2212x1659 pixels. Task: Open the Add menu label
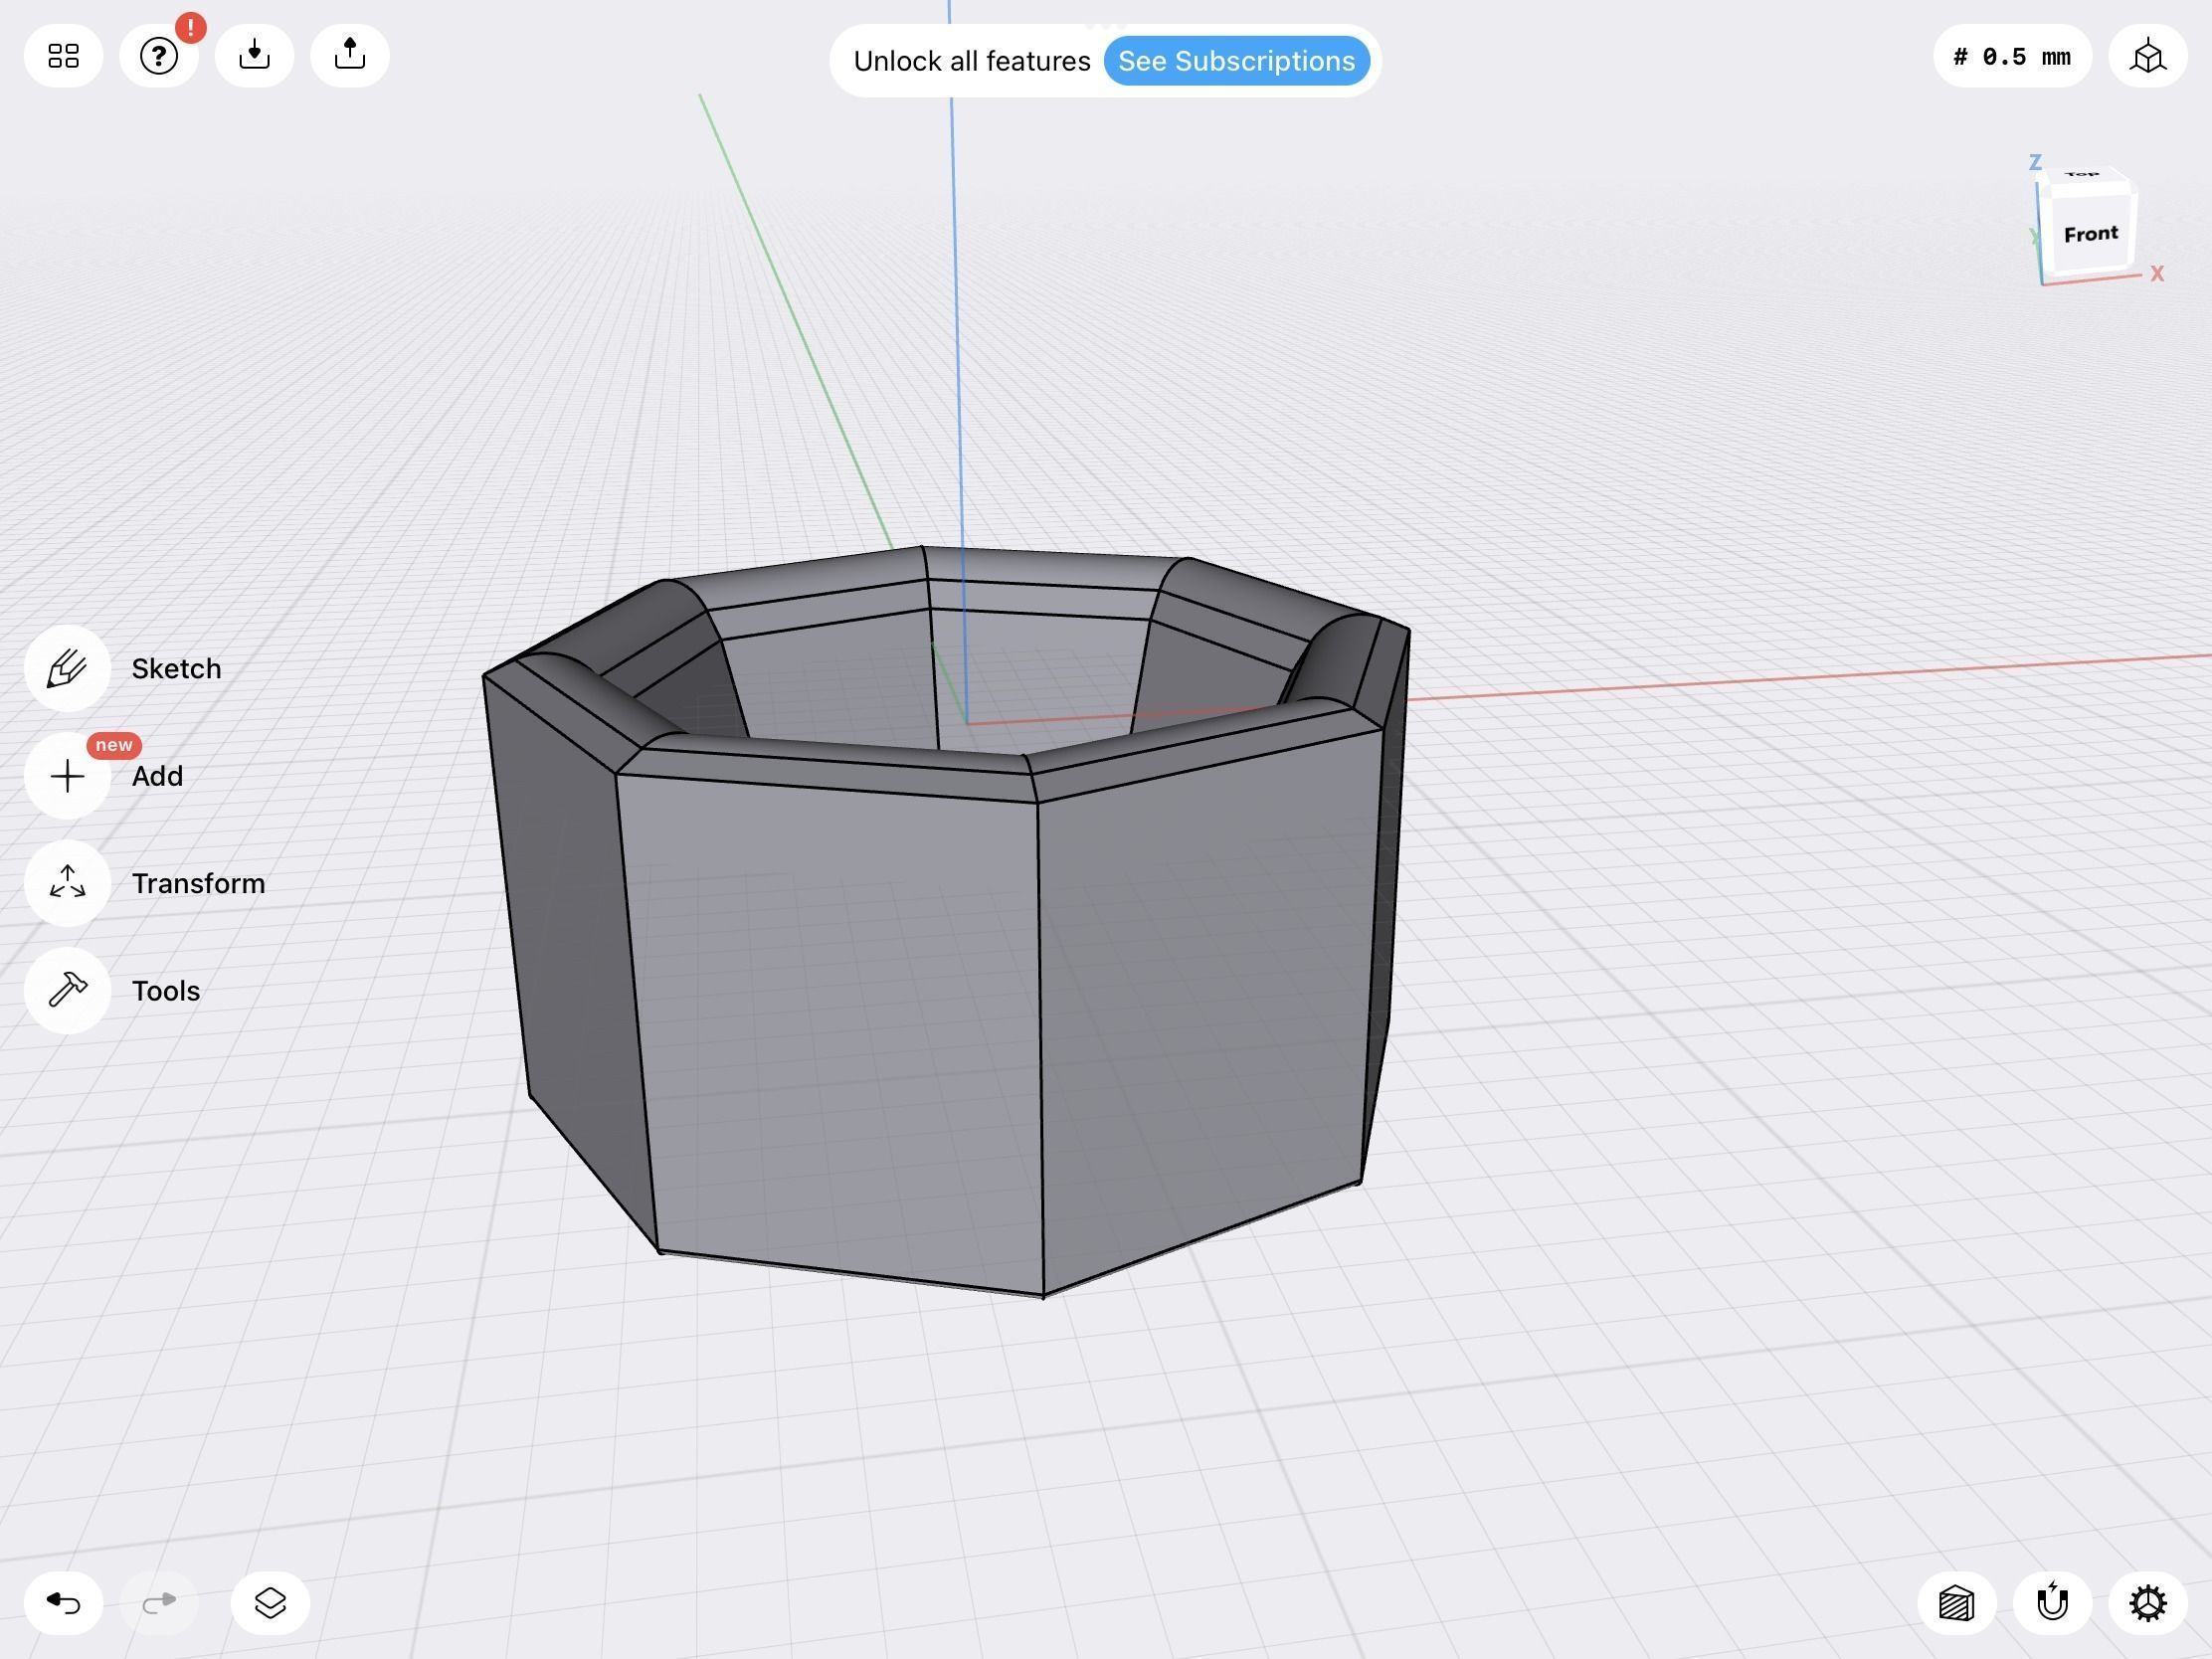click(x=157, y=776)
